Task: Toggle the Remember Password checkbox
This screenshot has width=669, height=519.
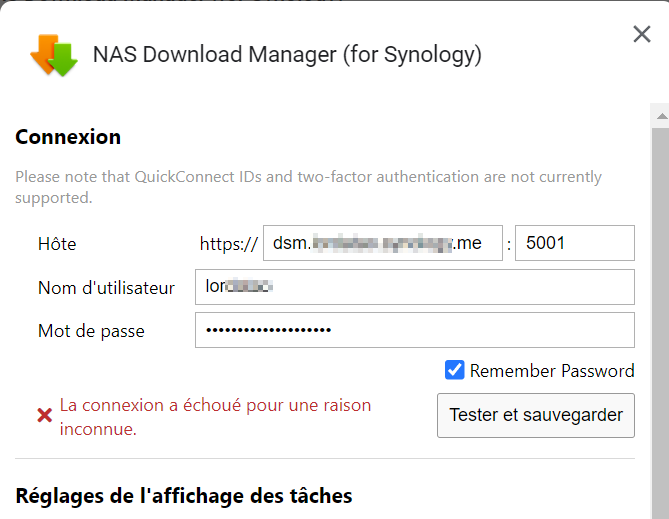Action: click(455, 371)
